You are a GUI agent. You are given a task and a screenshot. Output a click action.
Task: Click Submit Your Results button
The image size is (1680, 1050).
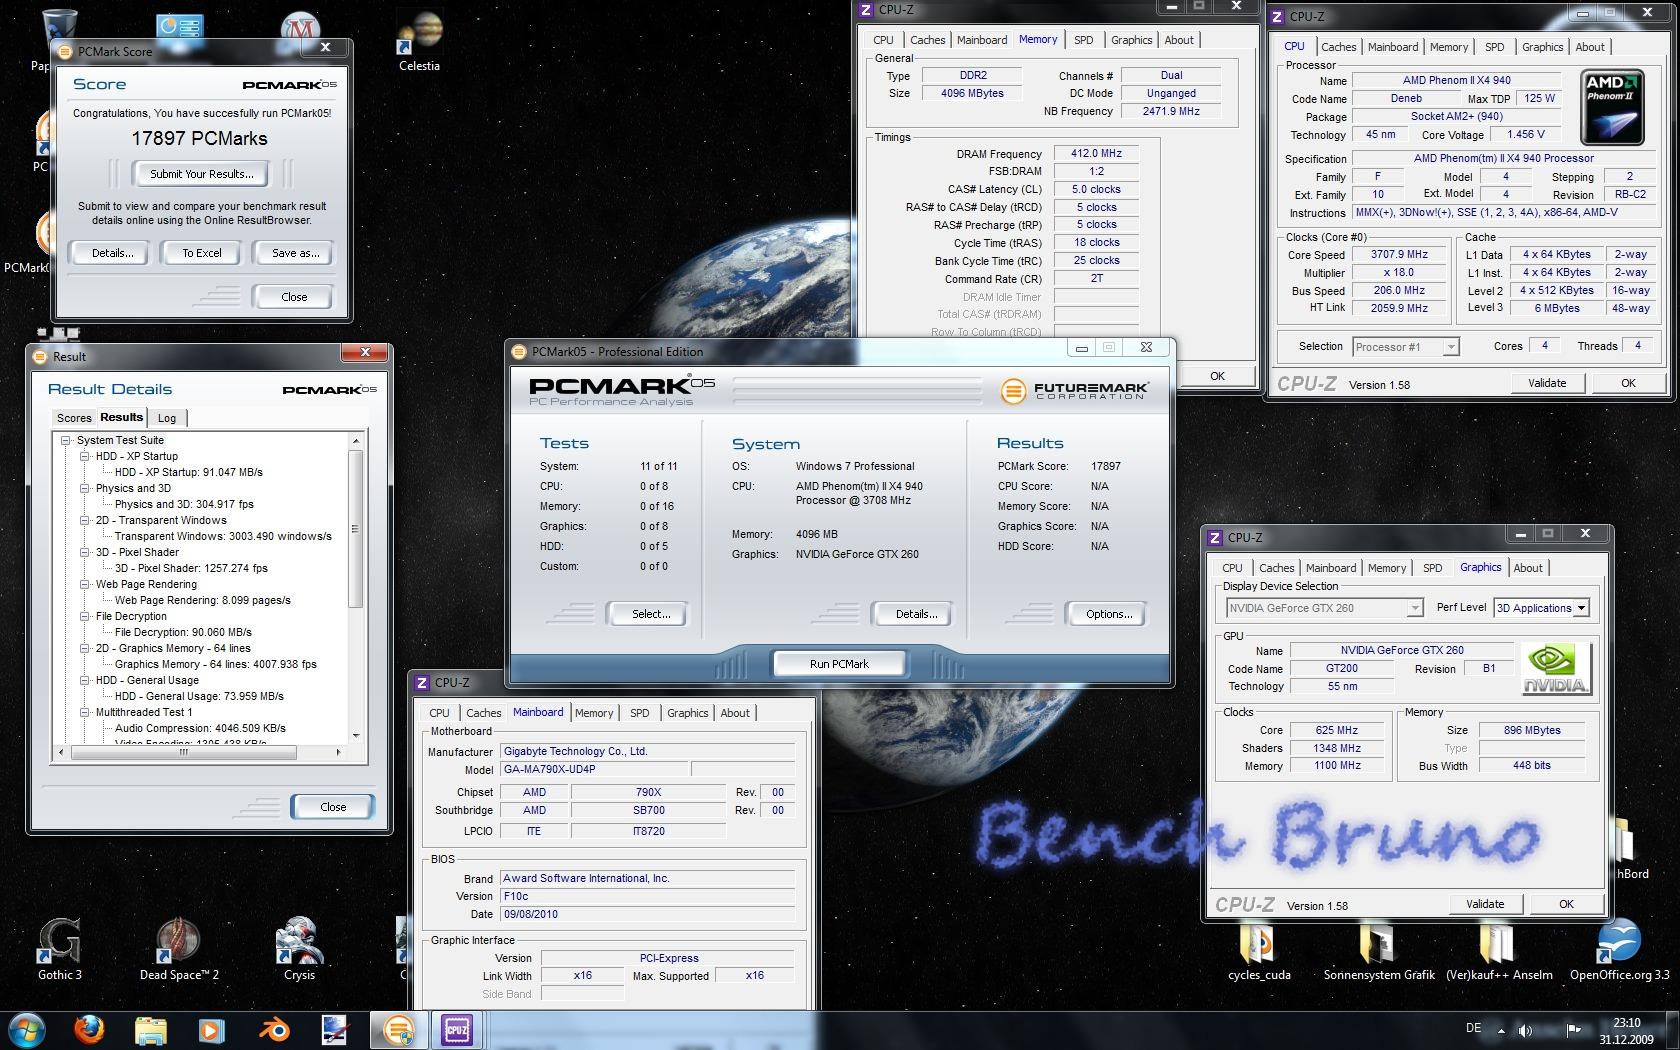point(202,174)
